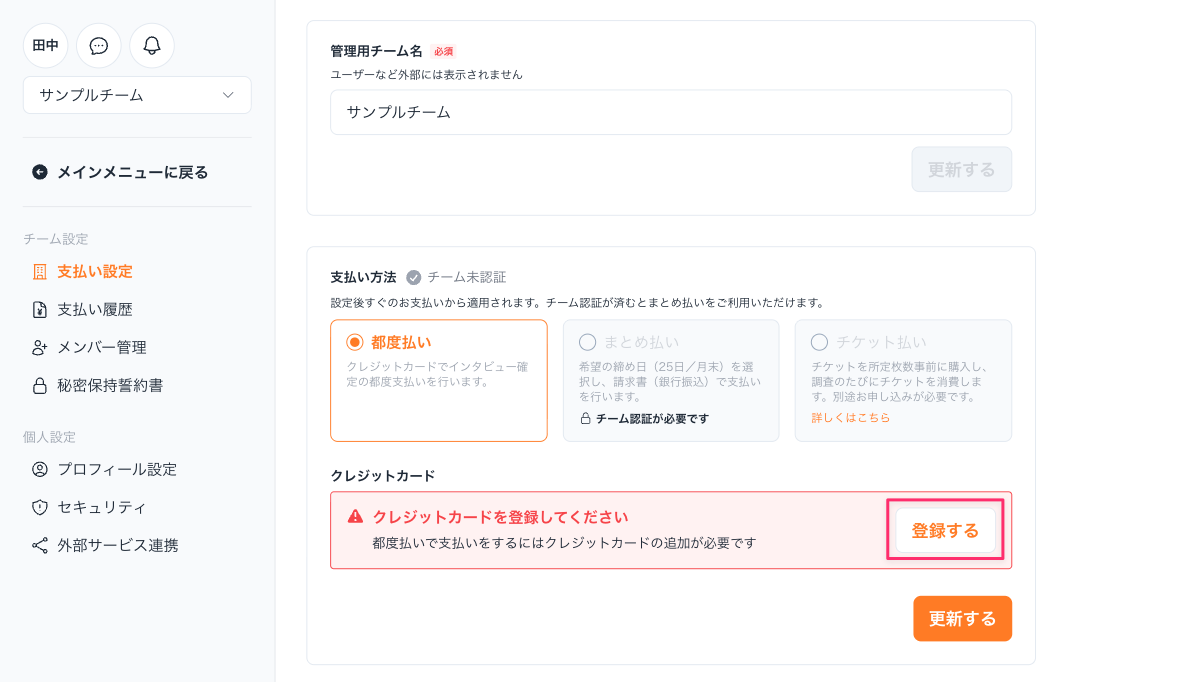Open the chat messages icon

pyautogui.click(x=99, y=46)
